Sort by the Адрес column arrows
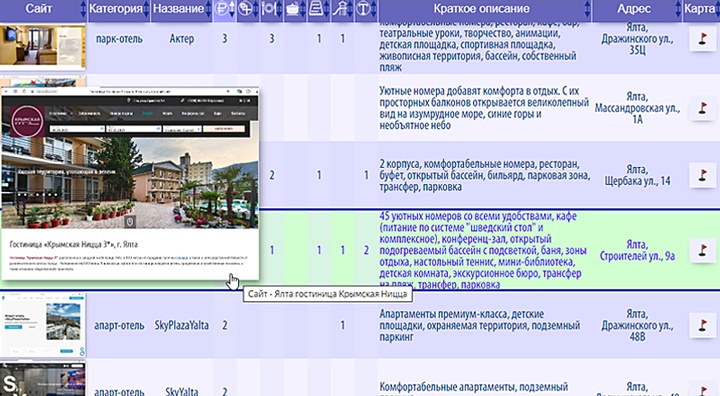 (678, 9)
